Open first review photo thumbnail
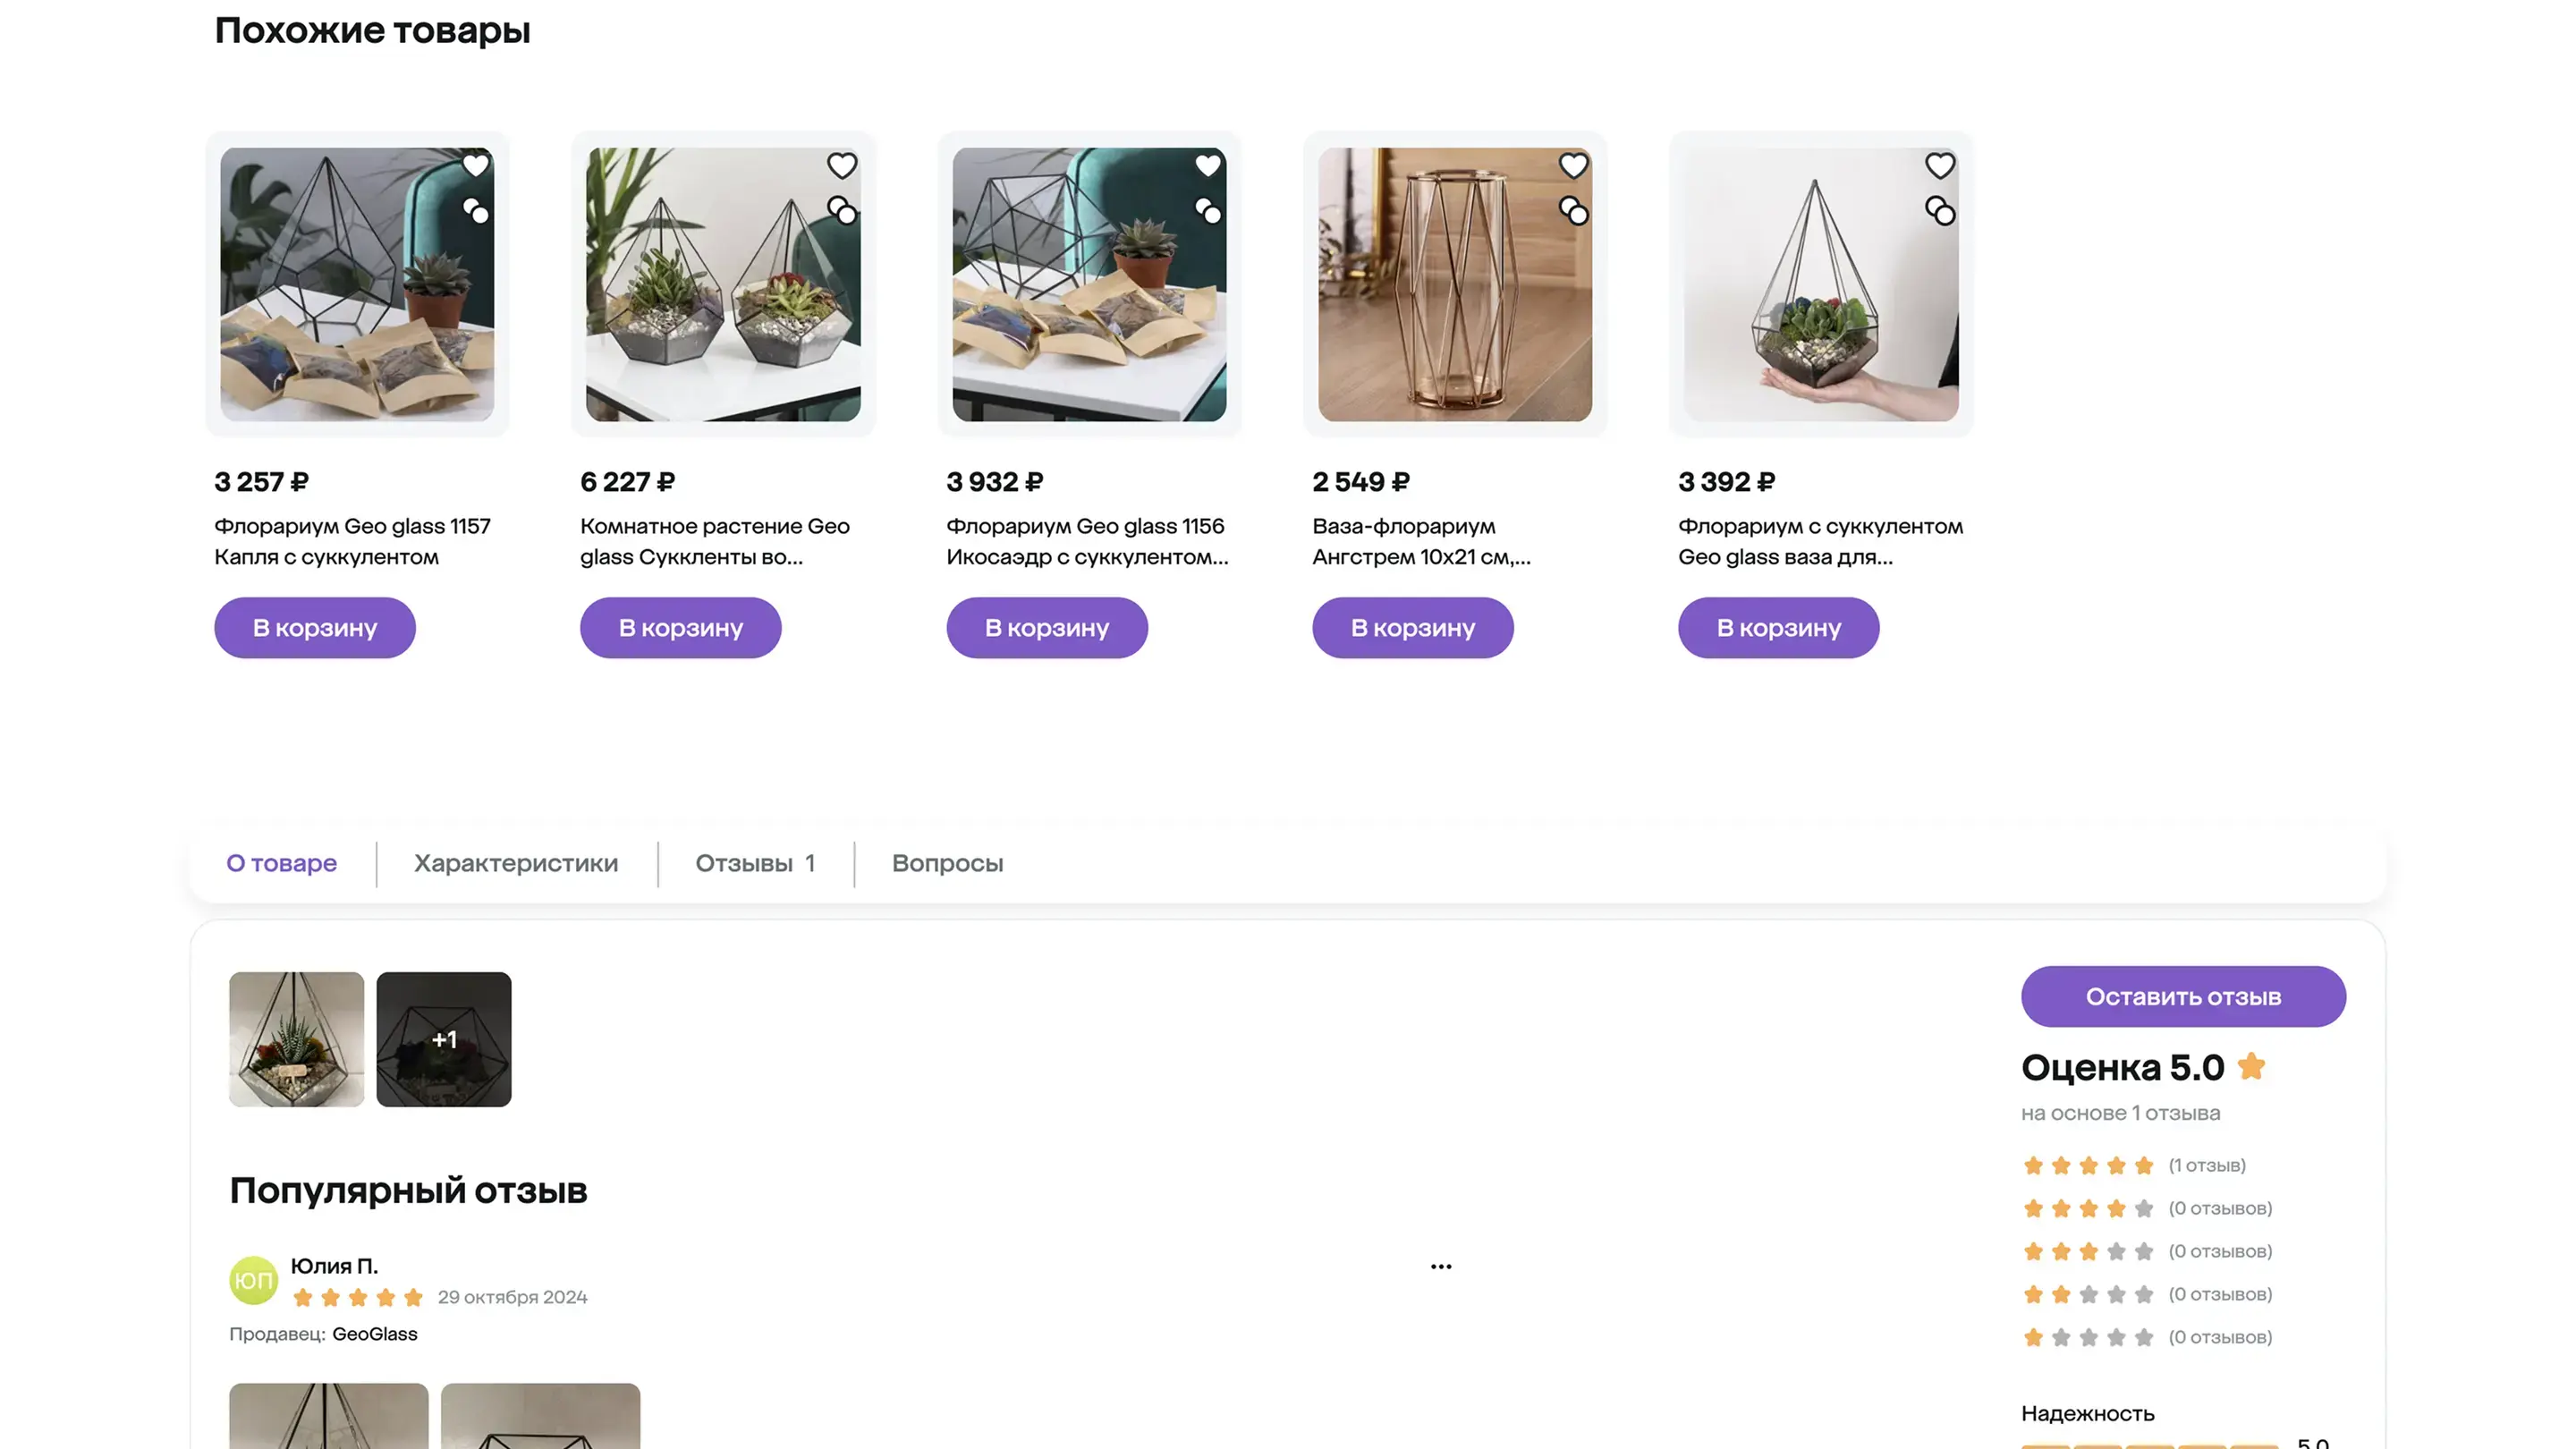This screenshot has width=2576, height=1449. tap(296, 1039)
